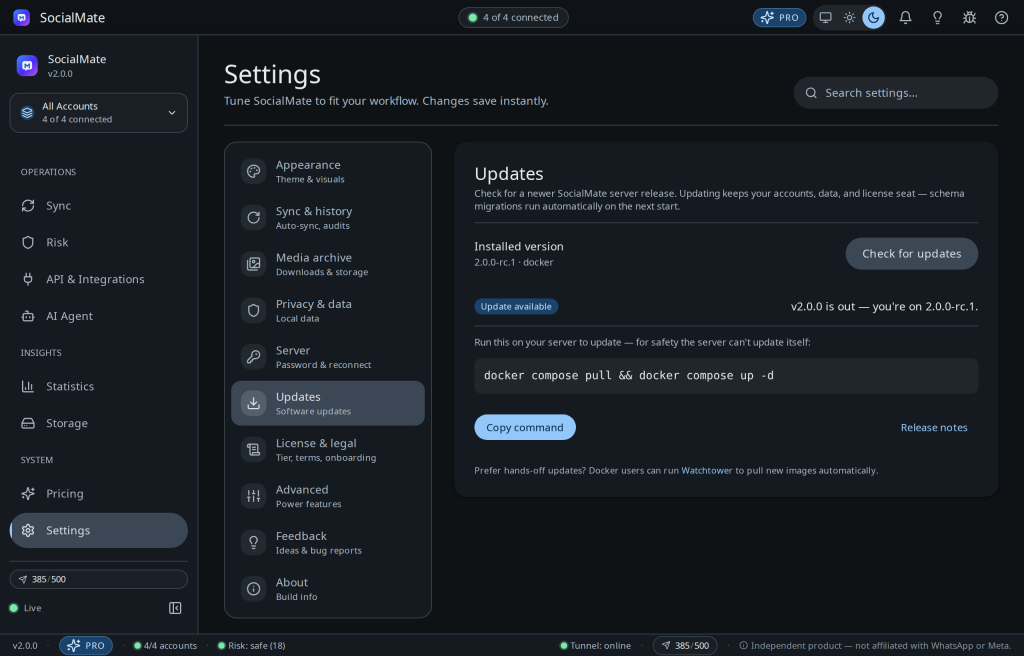
Task: Expand the All Accounts dropdown
Action: 99,112
